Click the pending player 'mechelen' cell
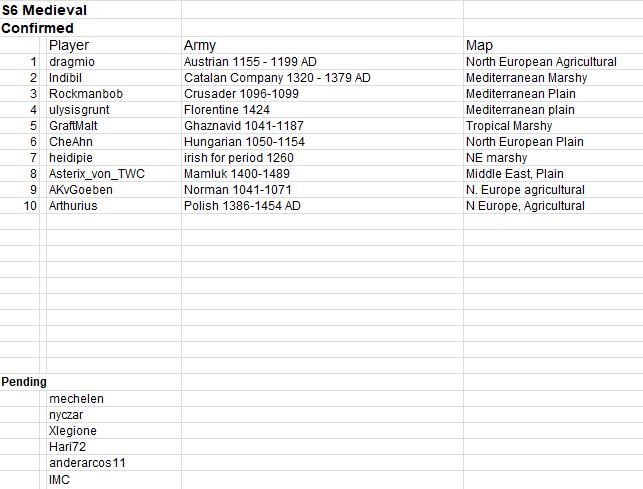Image resolution: width=643 pixels, height=489 pixels. tap(76, 399)
